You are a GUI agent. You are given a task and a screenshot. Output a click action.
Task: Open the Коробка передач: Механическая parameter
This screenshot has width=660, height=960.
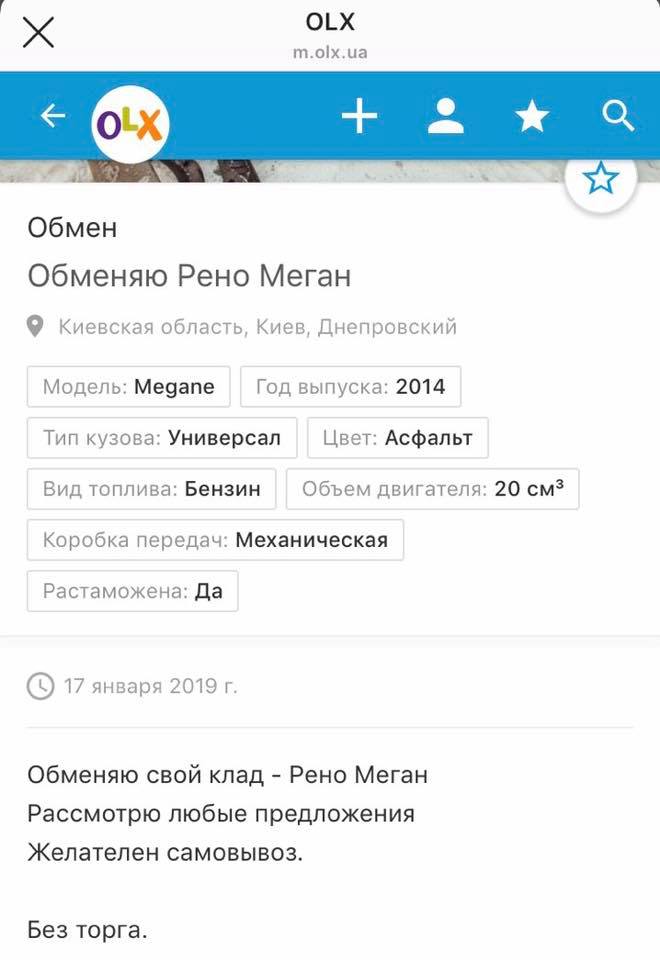(x=213, y=540)
